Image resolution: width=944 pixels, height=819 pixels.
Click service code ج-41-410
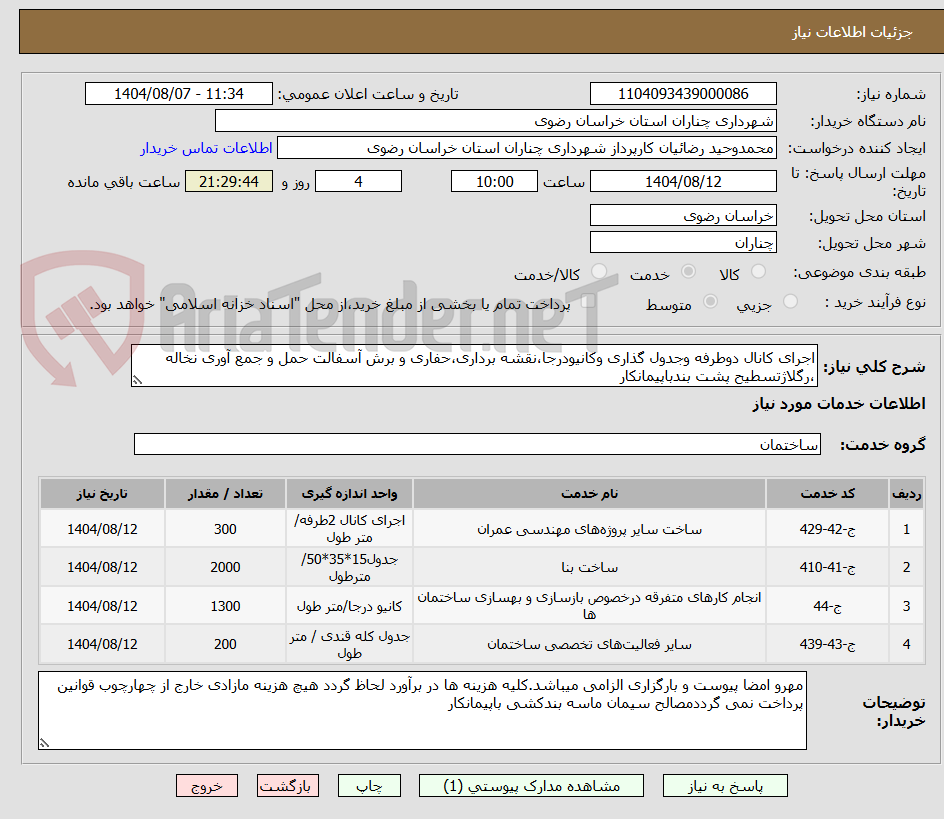[x=828, y=567]
